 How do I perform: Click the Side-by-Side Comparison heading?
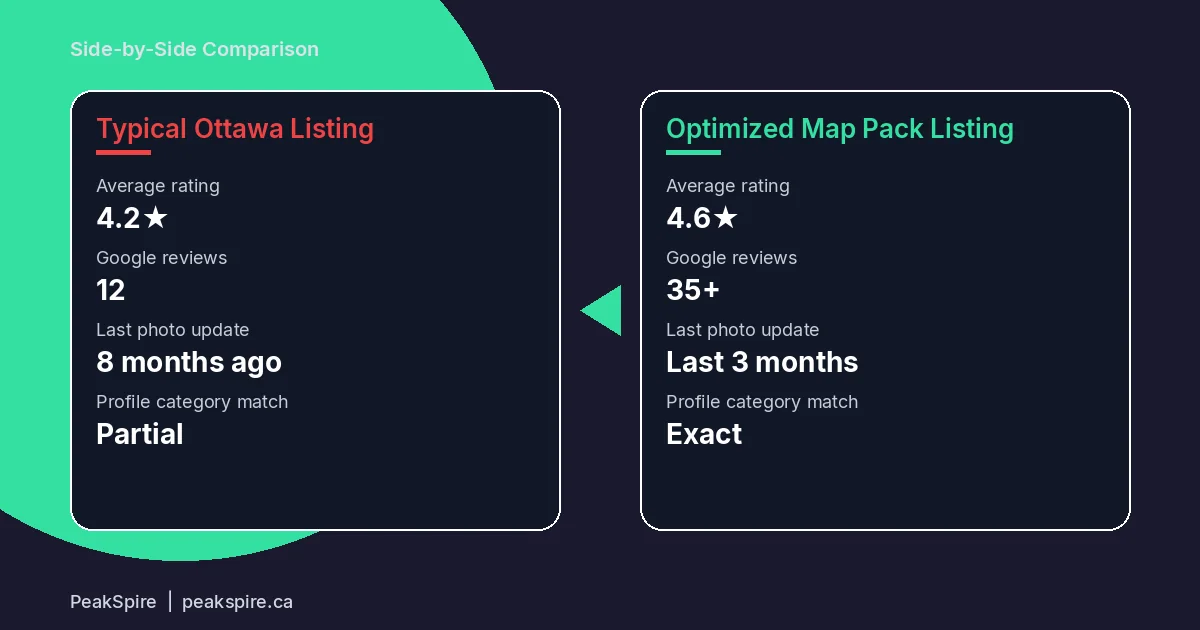click(x=194, y=49)
